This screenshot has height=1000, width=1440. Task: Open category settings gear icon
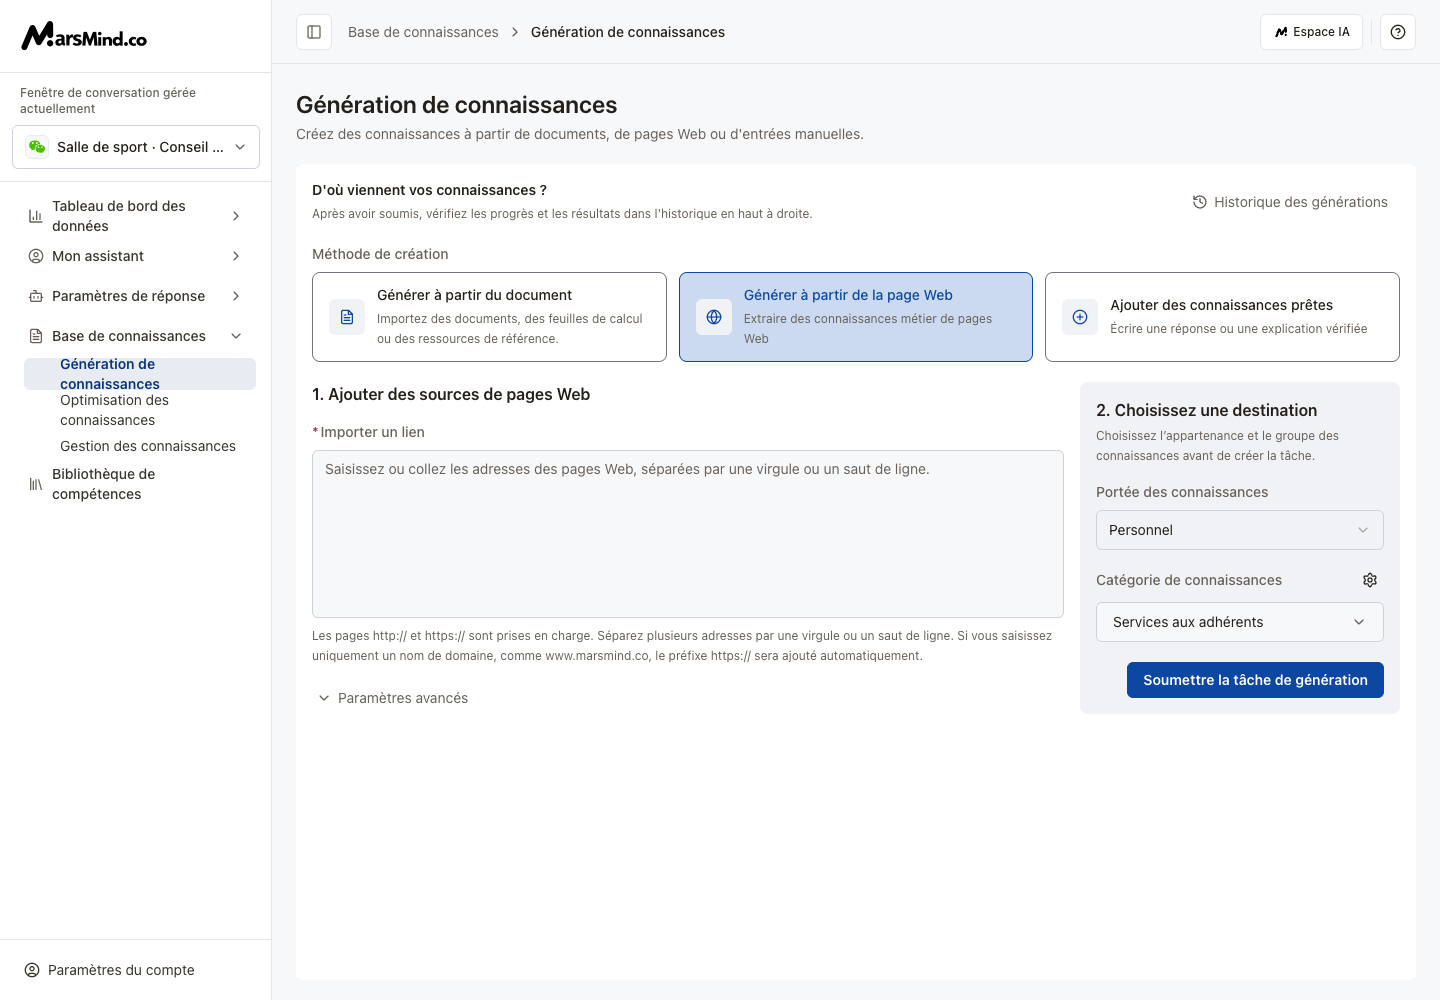1370,580
